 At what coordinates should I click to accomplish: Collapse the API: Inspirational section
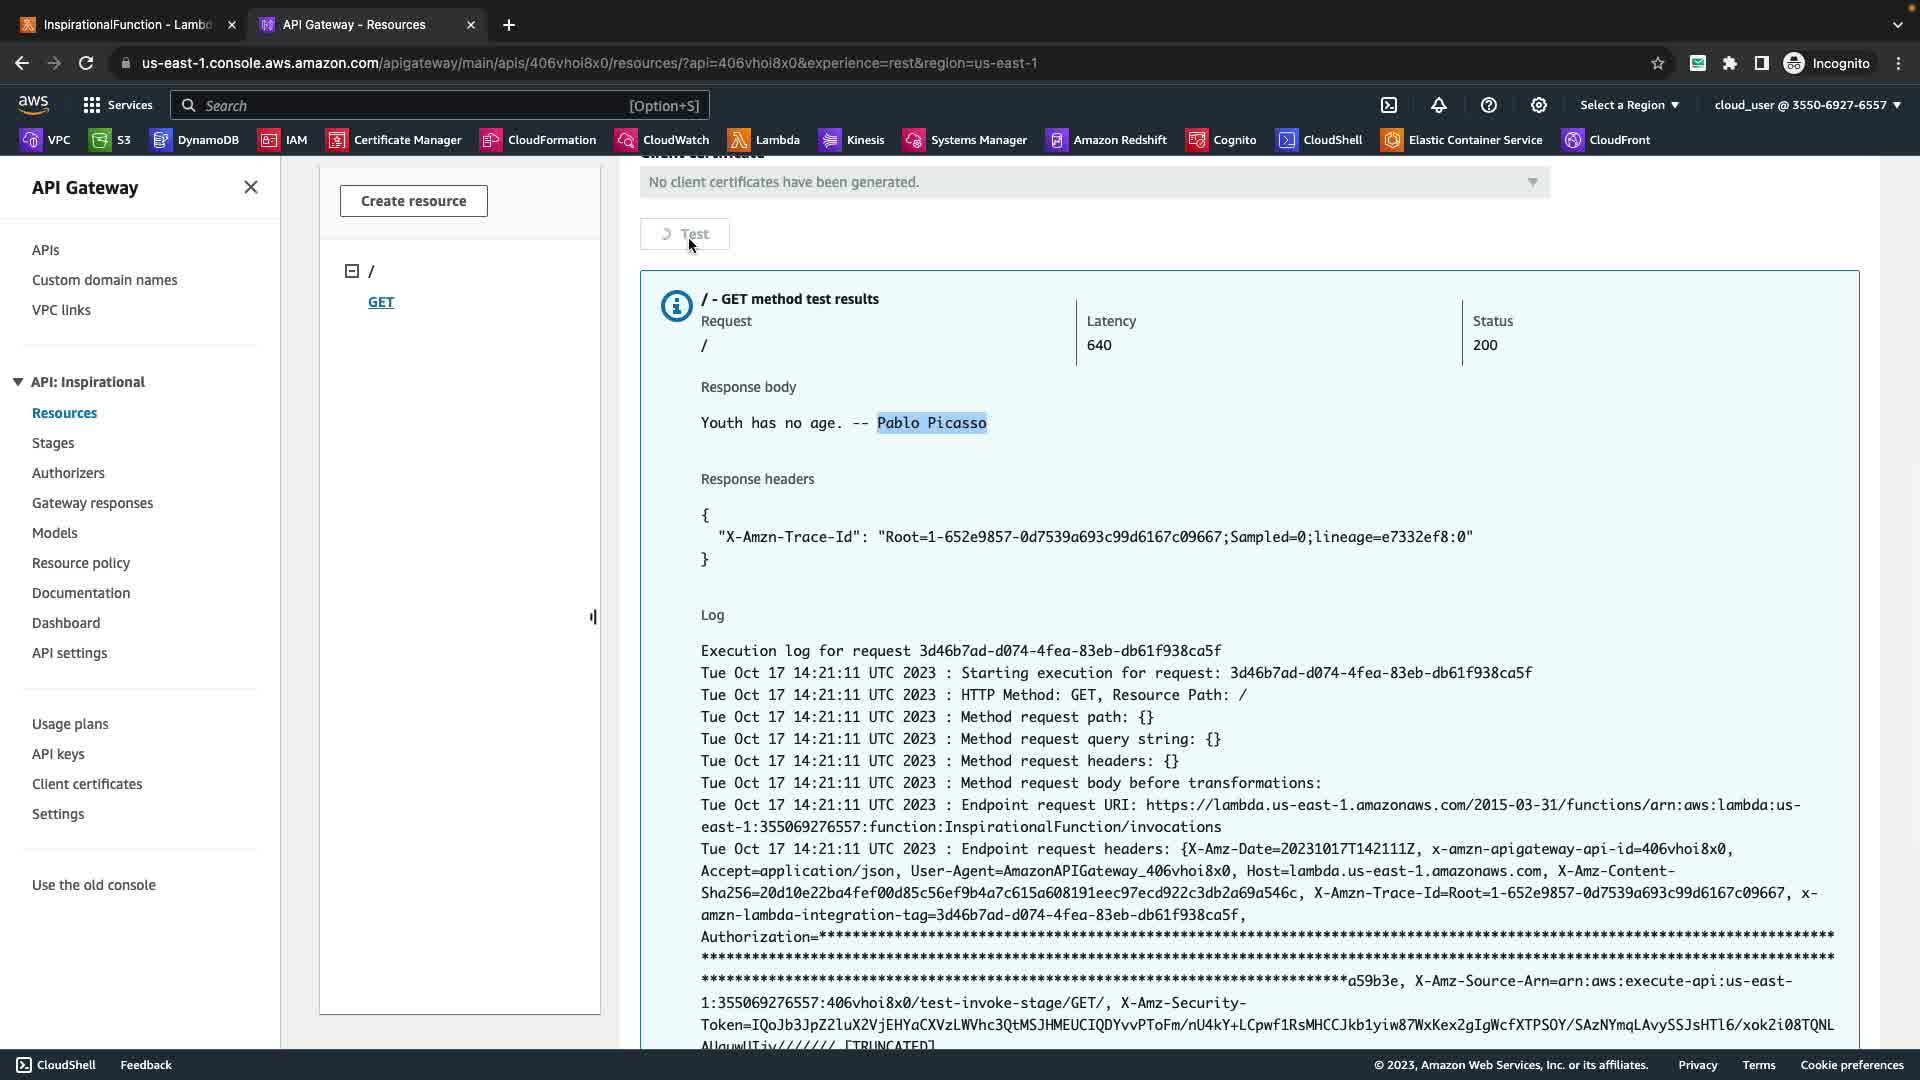(18, 382)
